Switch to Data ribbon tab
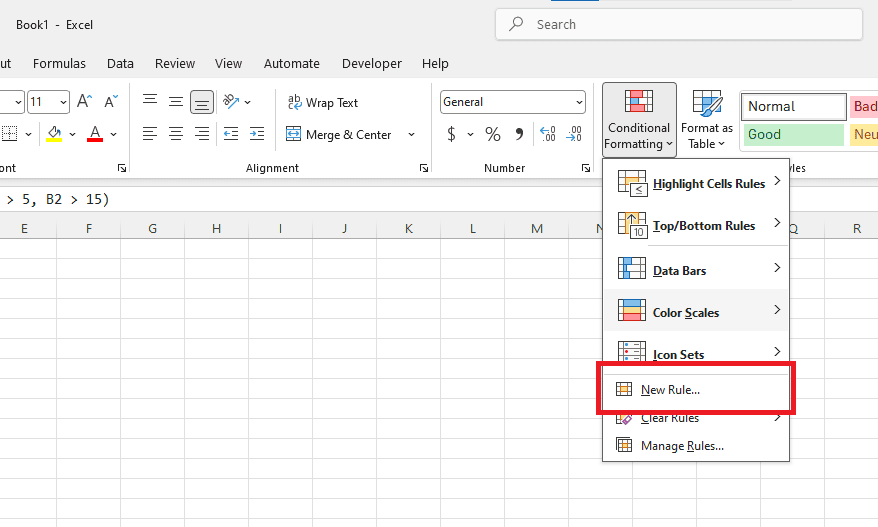This screenshot has width=878, height=527. tap(120, 64)
